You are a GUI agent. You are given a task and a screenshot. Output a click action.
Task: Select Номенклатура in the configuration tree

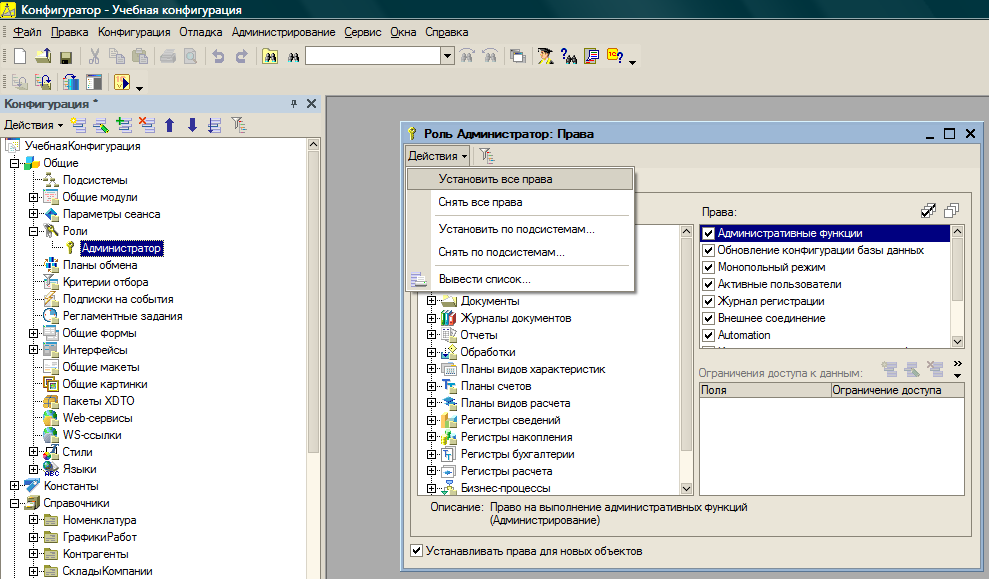[x=99, y=520]
